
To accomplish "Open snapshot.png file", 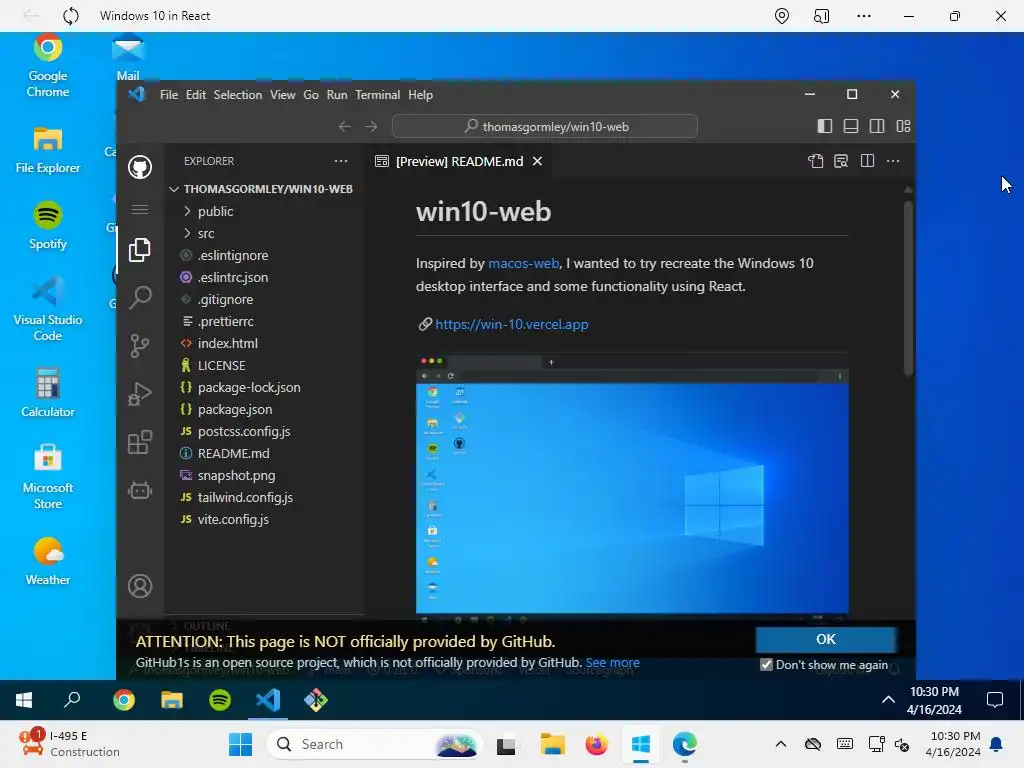I will pyautogui.click(x=264, y=475).
